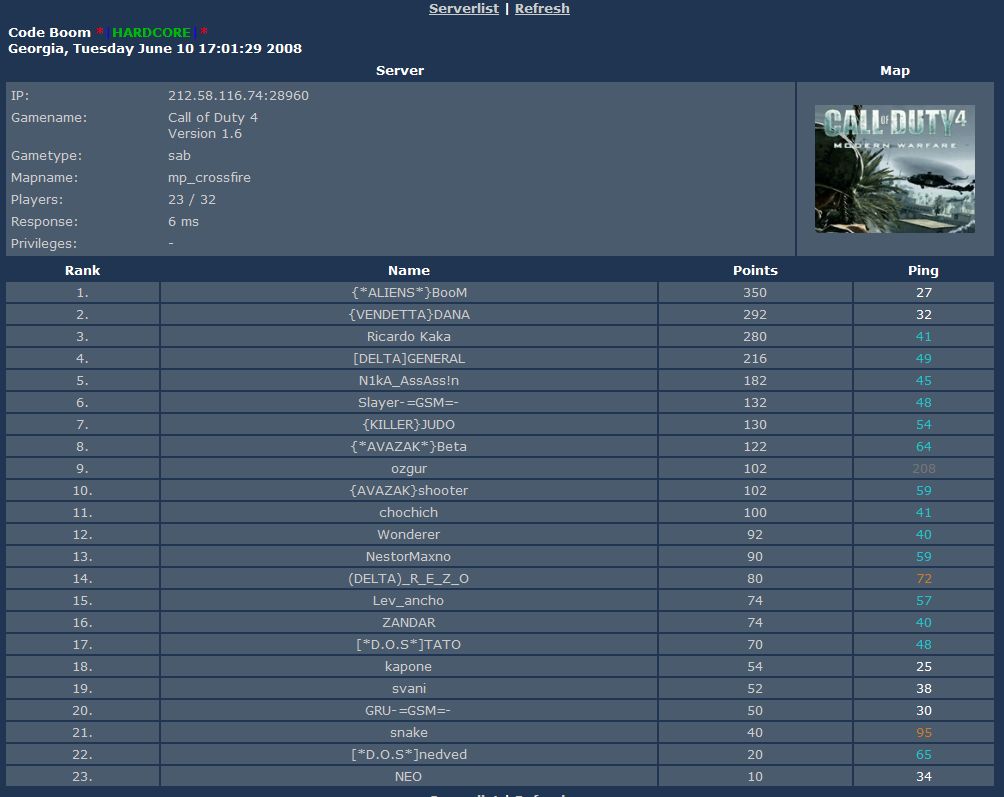Select player {VENDETTA}DANA
The width and height of the screenshot is (1004, 797).
409,315
